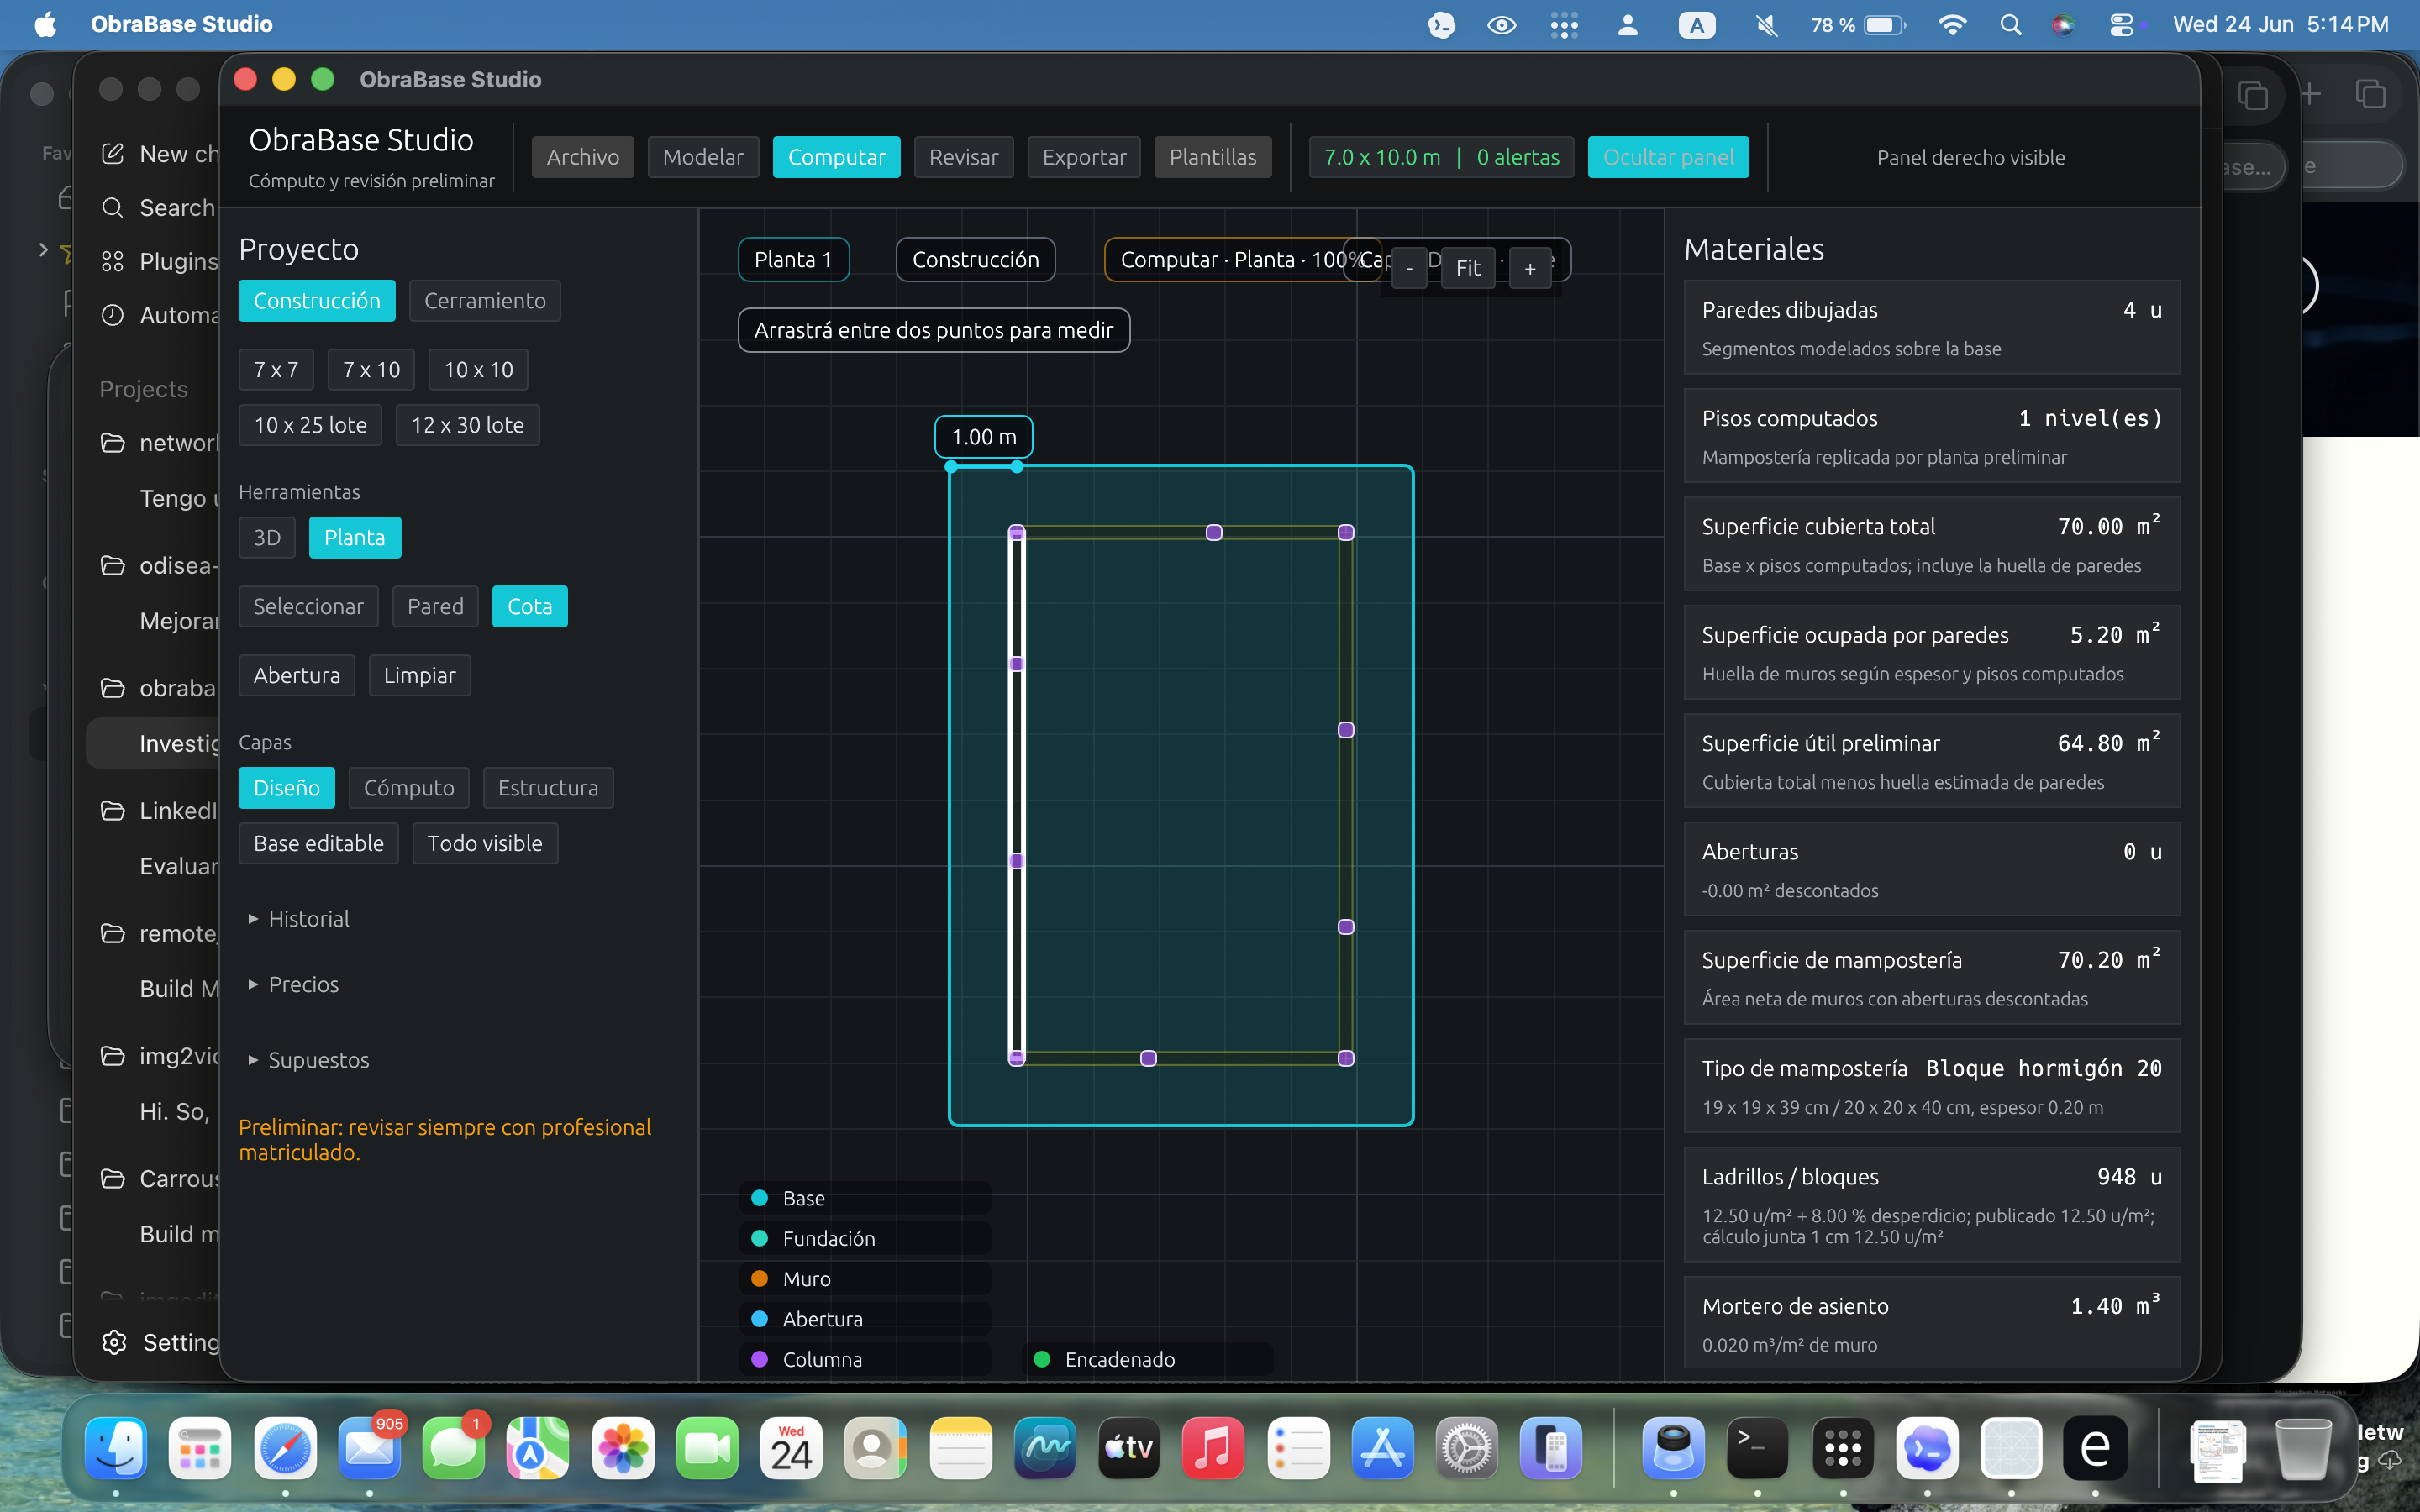Select the Cota measuring tool
Image resolution: width=2420 pixels, height=1512 pixels.
(530, 607)
